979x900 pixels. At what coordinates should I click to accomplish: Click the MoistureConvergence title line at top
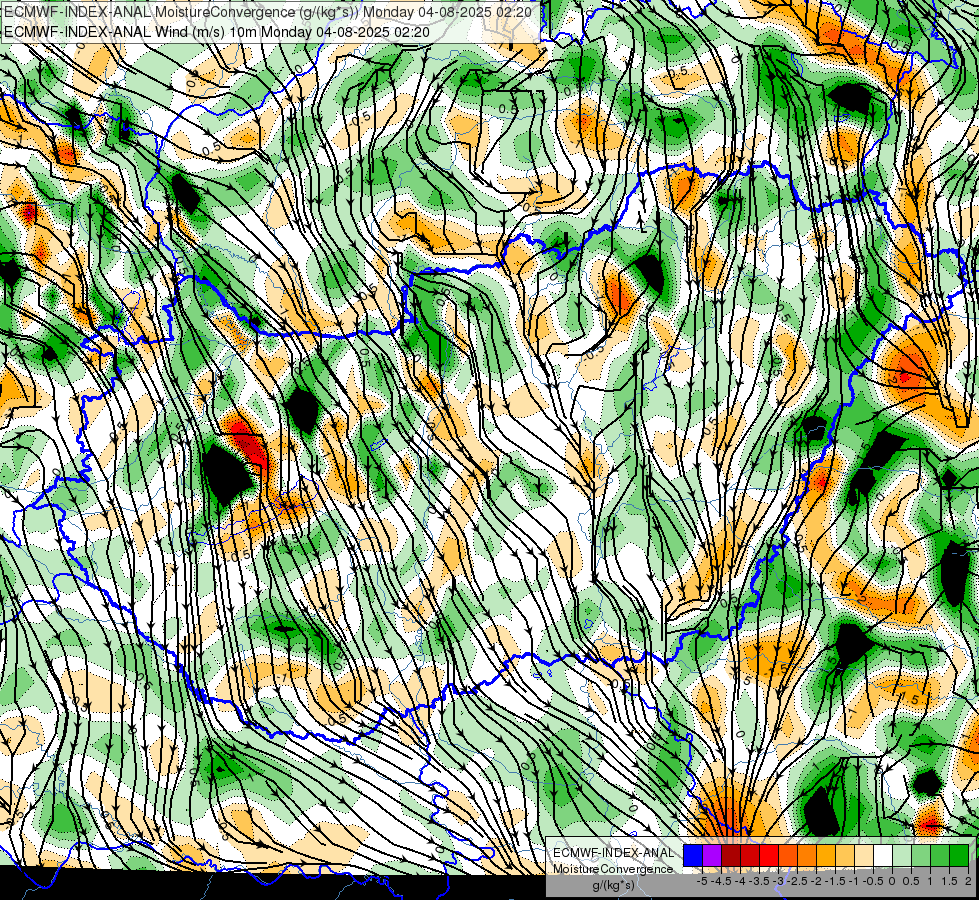[x=268, y=12]
